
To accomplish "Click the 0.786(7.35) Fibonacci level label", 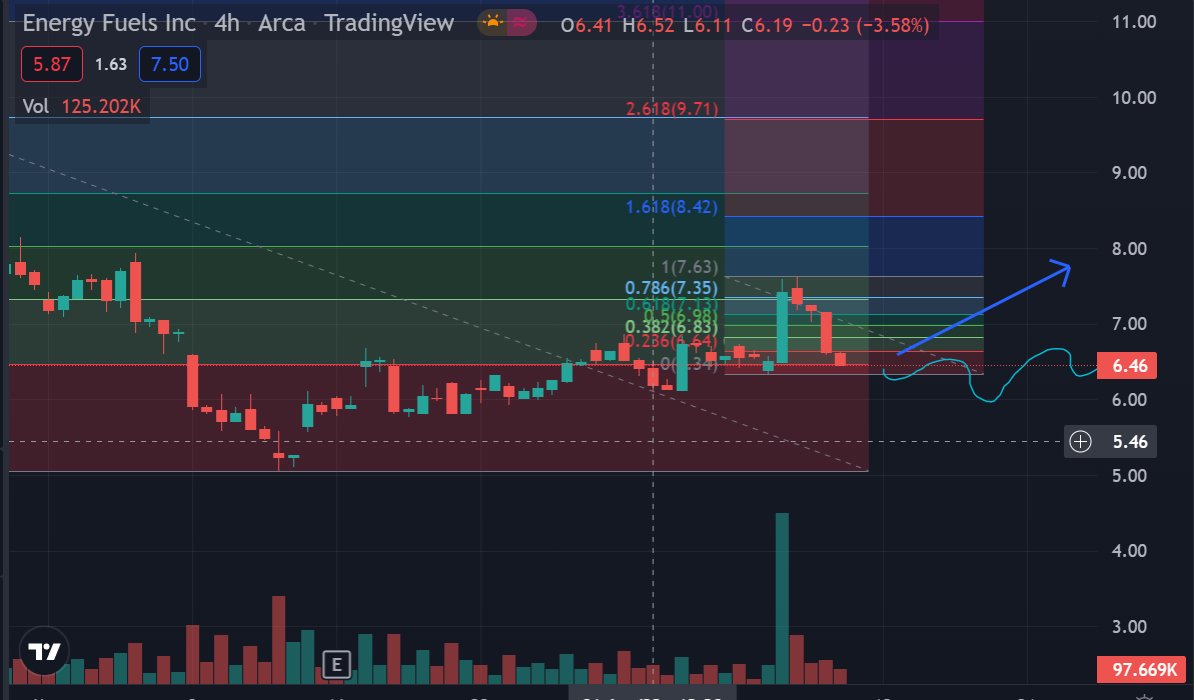I will (672, 288).
